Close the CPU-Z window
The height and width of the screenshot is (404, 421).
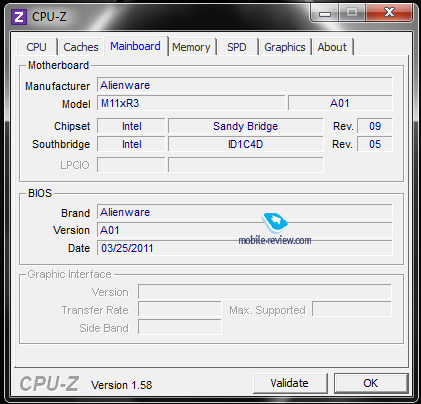[x=389, y=13]
